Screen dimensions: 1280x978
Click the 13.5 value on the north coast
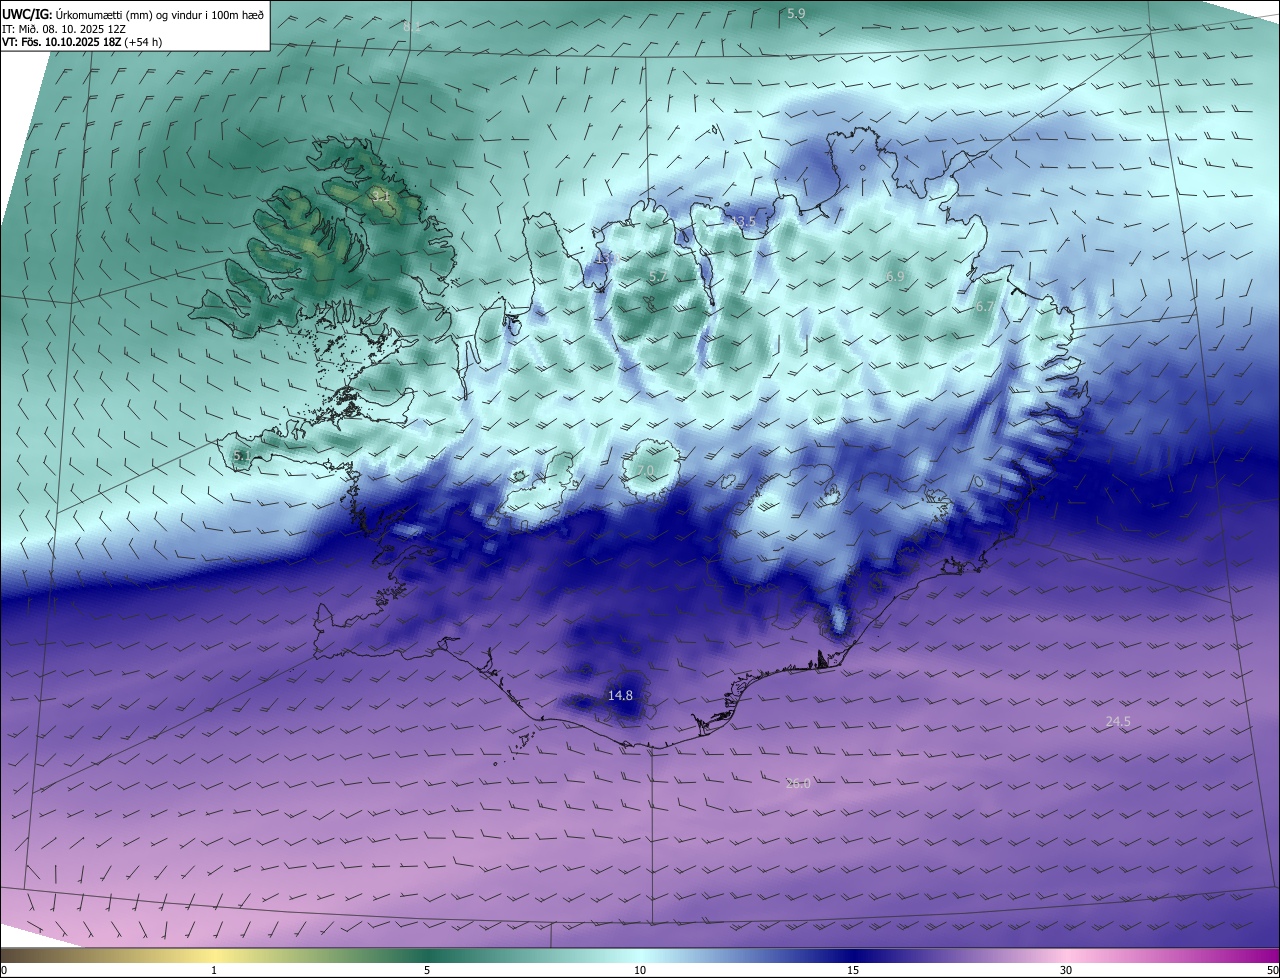[x=741, y=221]
